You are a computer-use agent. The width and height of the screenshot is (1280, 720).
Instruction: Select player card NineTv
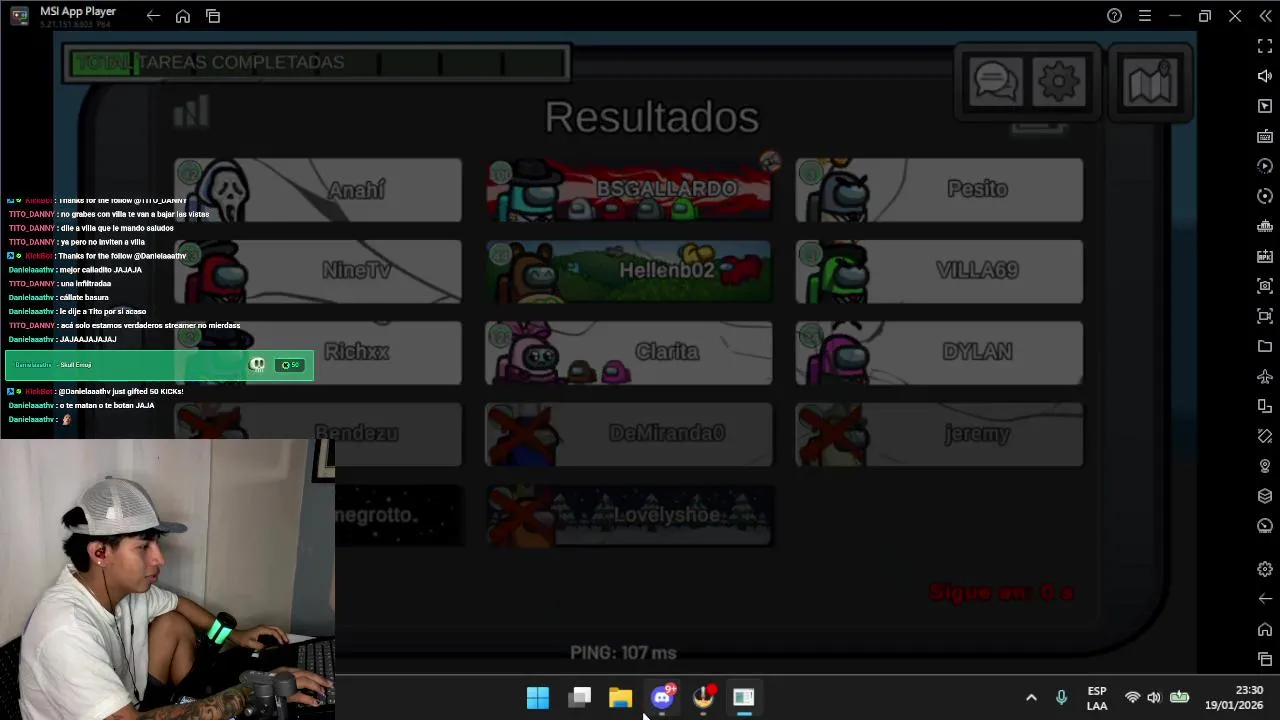point(318,271)
